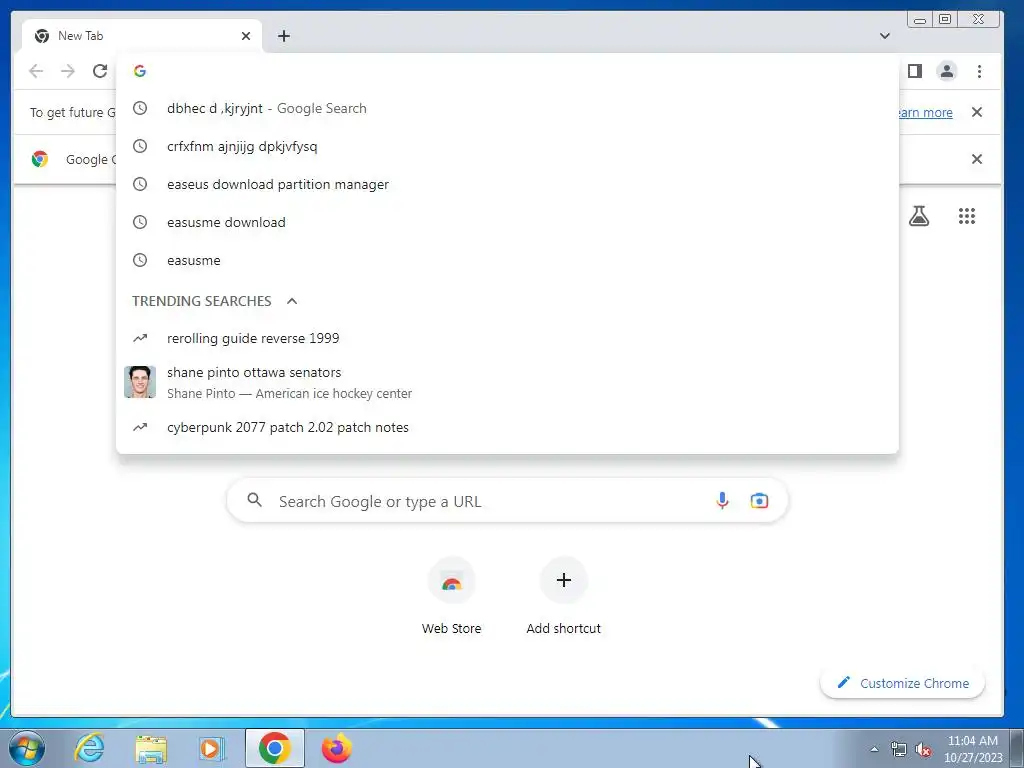This screenshot has width=1024, height=768.
Task: Choose 'easeus download partition manager' suggestion
Action: (x=507, y=184)
